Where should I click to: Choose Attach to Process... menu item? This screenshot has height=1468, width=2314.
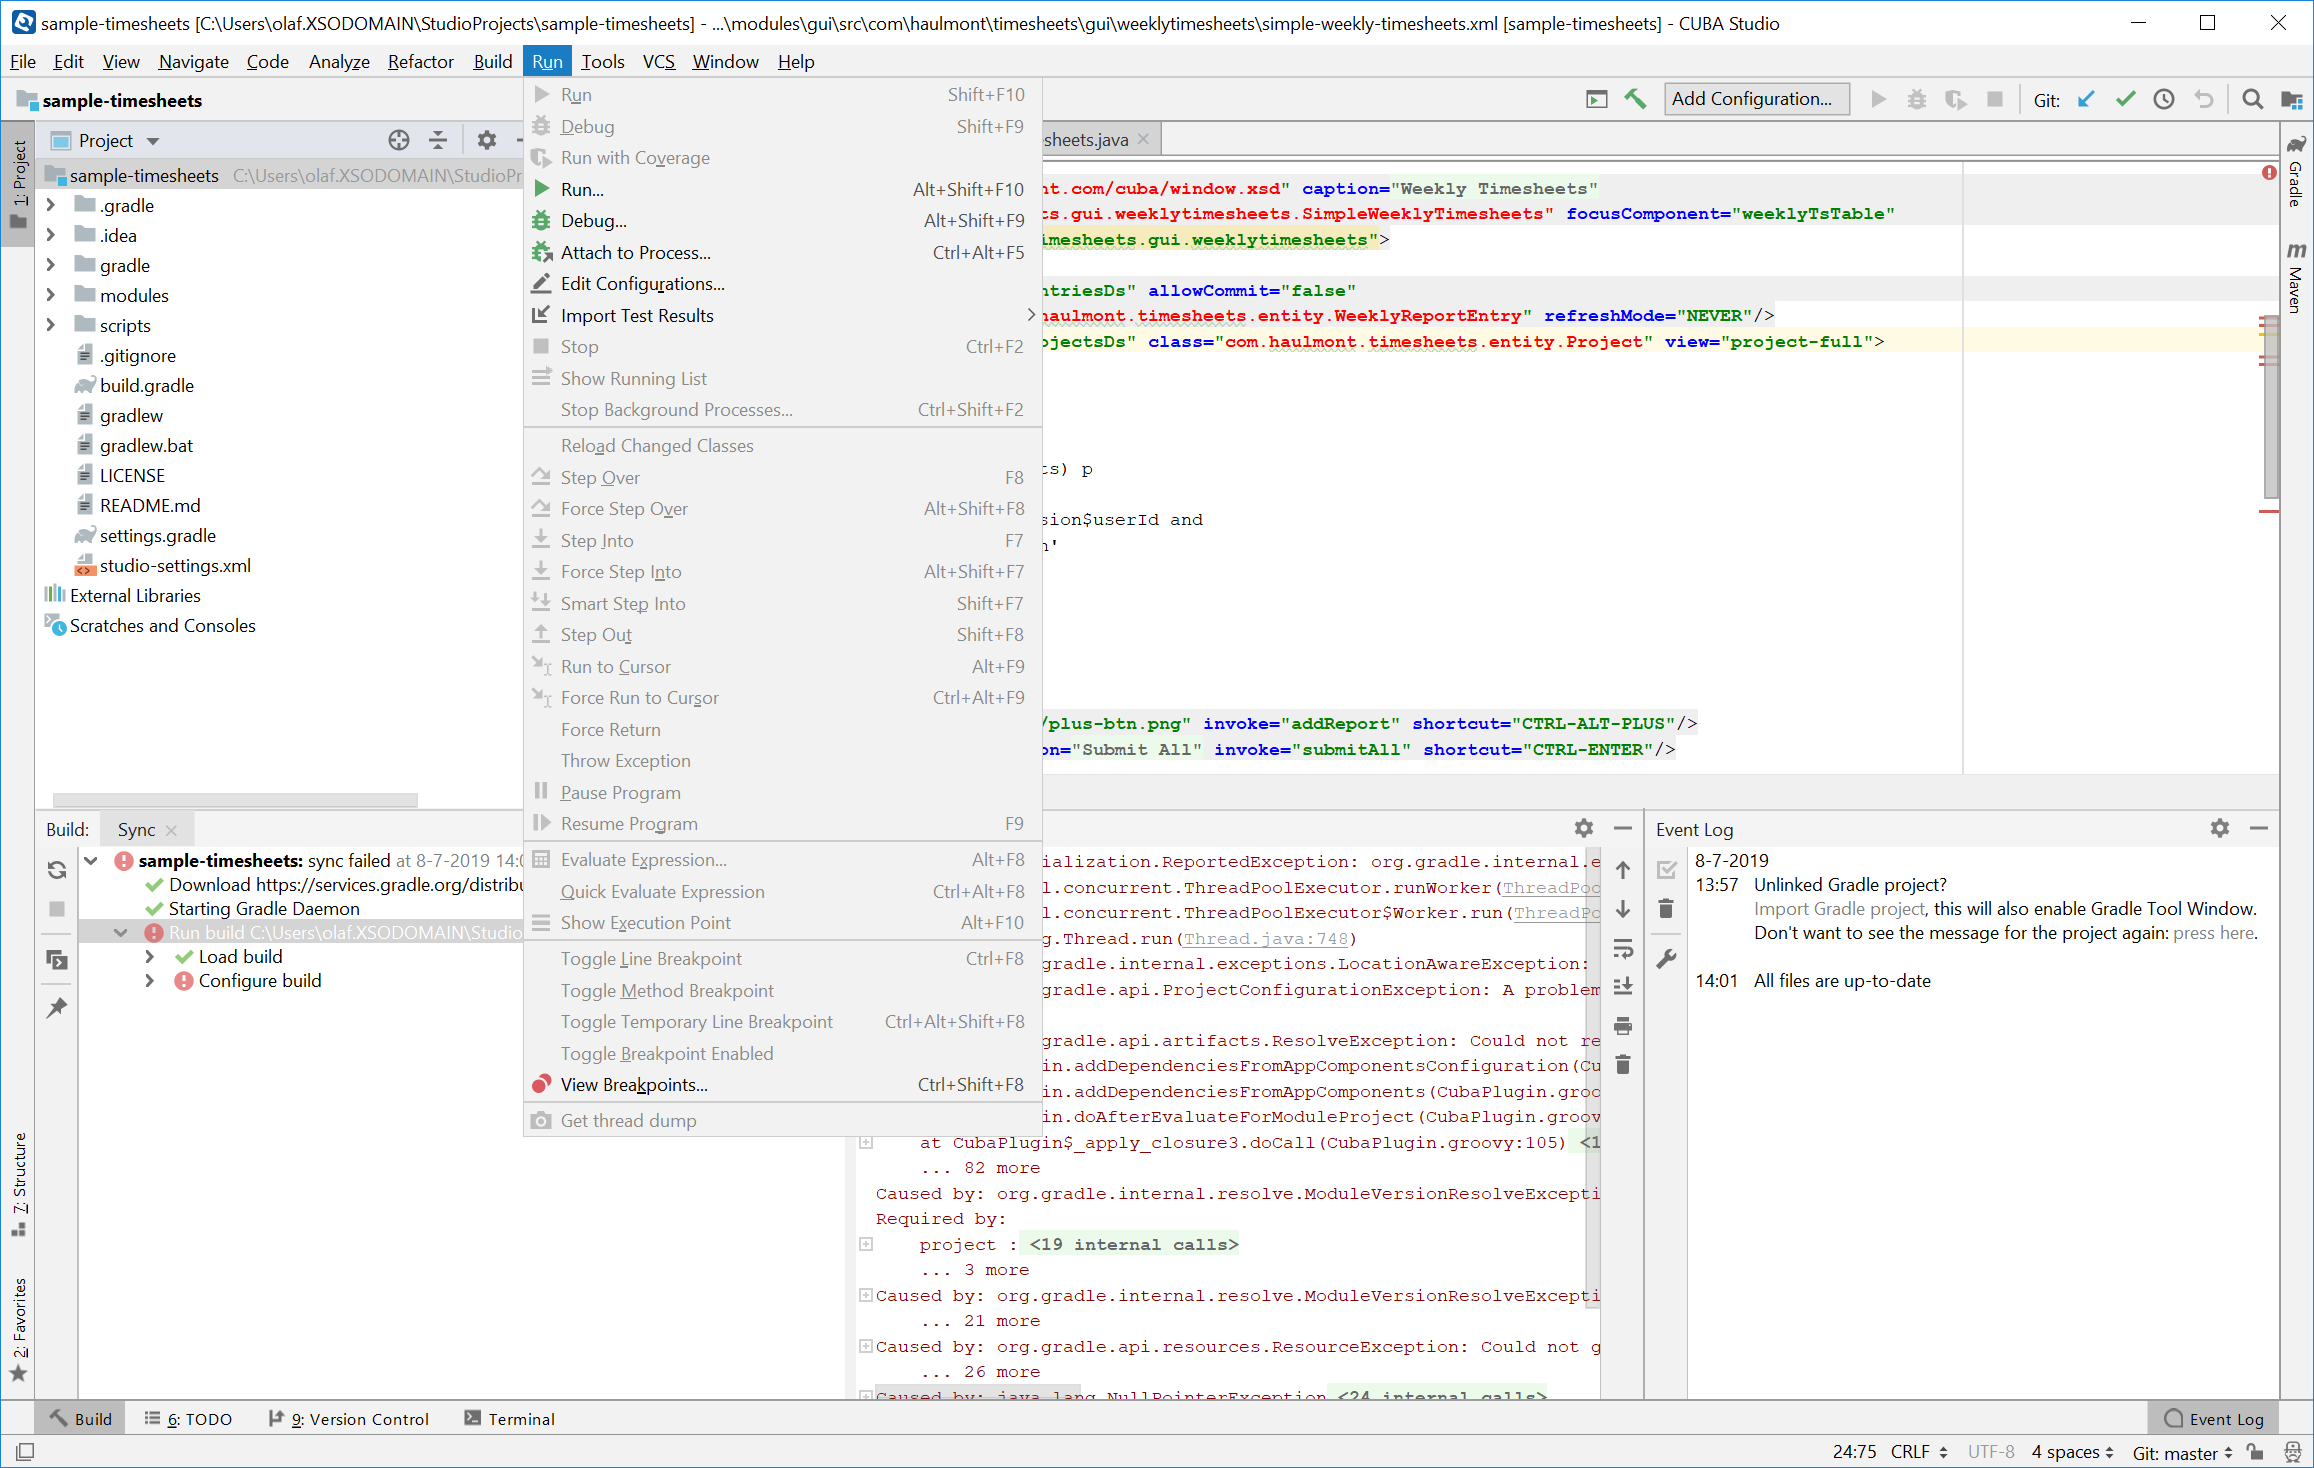pos(783,253)
